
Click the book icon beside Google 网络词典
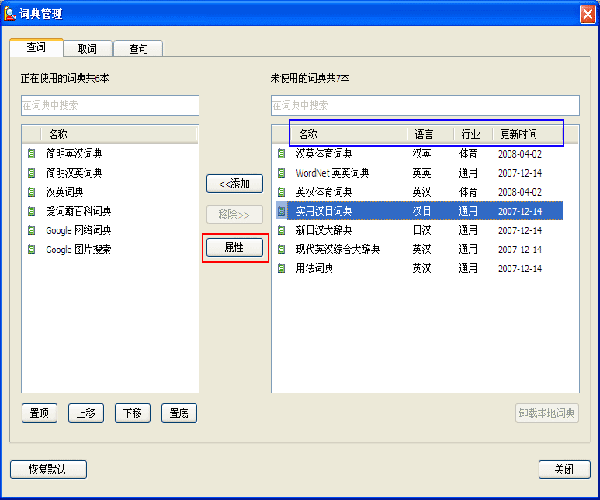tap(31, 230)
